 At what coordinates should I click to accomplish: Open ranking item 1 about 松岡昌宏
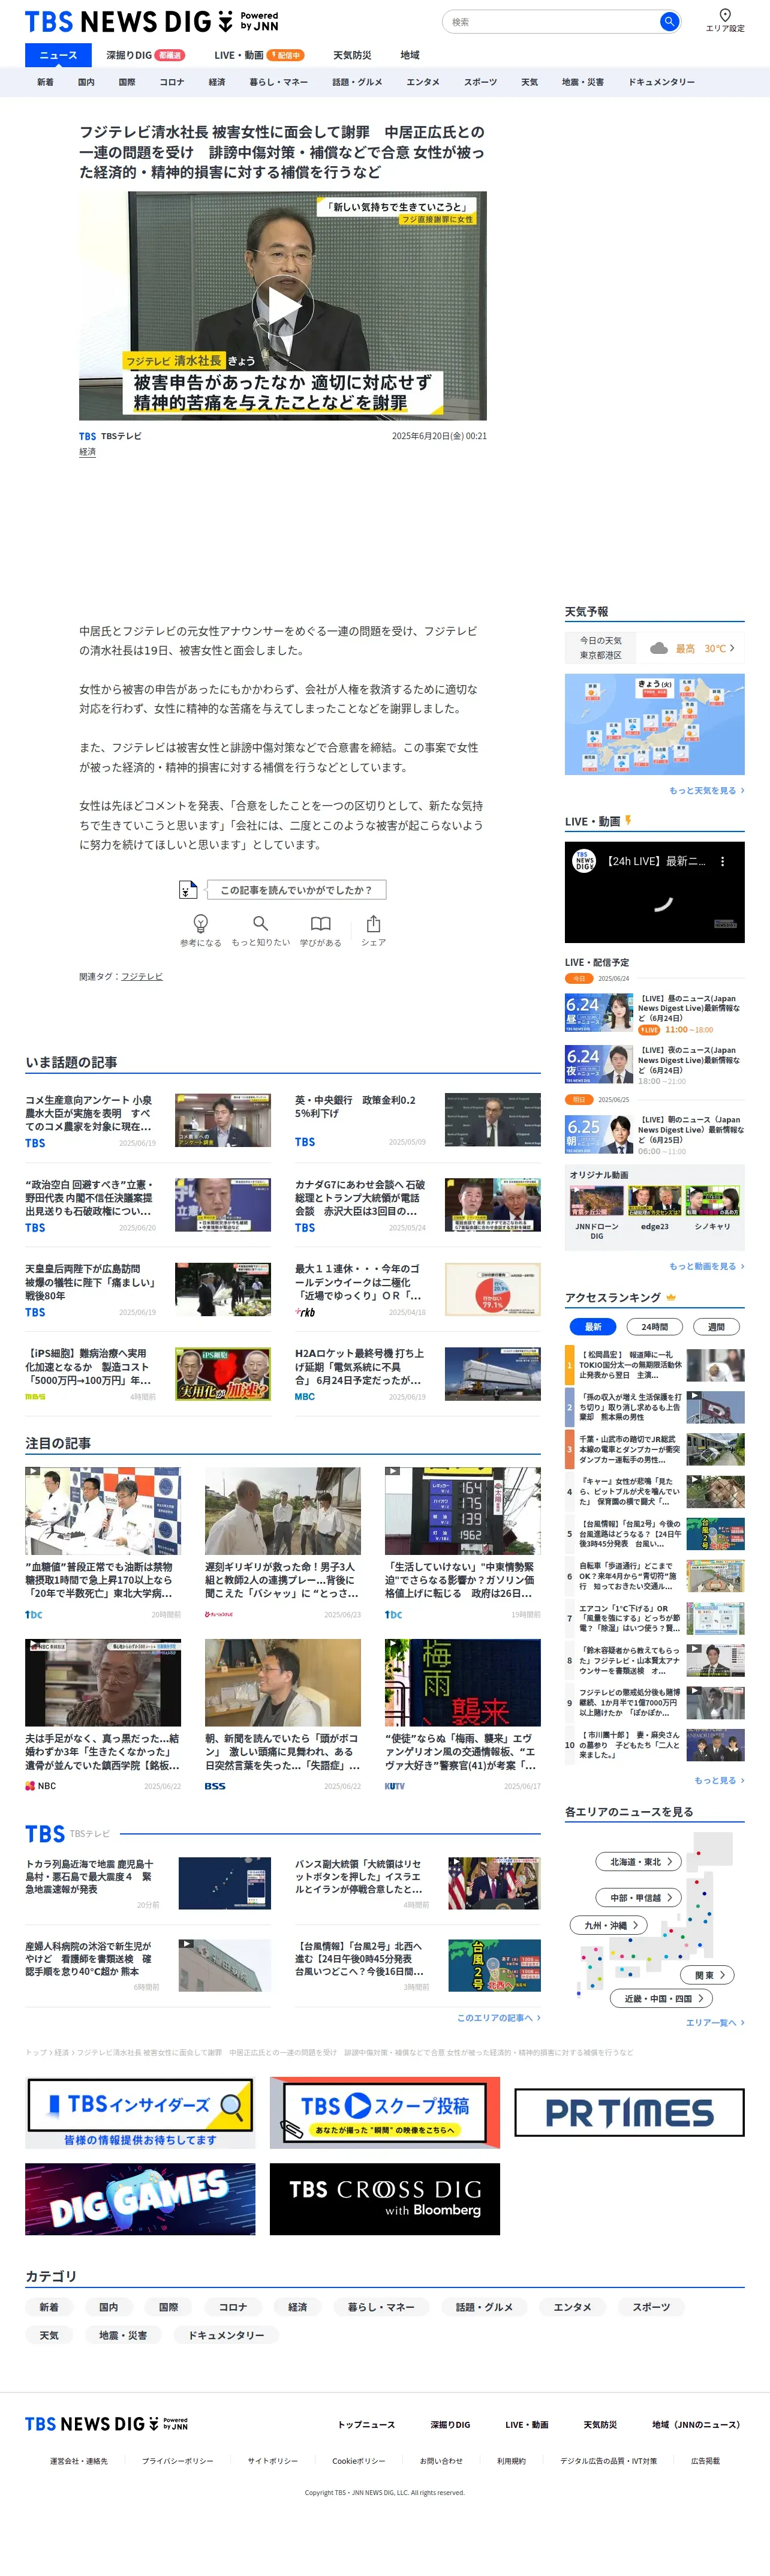[x=654, y=1364]
